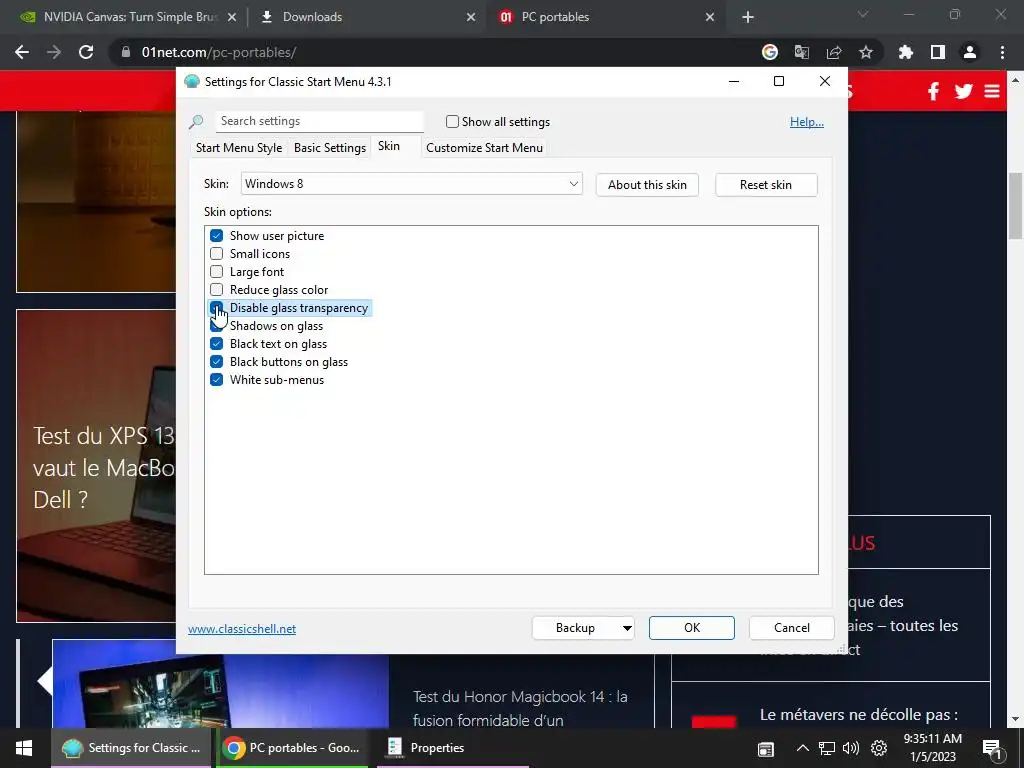Open Chrome extensions puzzle icon
The width and height of the screenshot is (1024, 768).
click(906, 52)
